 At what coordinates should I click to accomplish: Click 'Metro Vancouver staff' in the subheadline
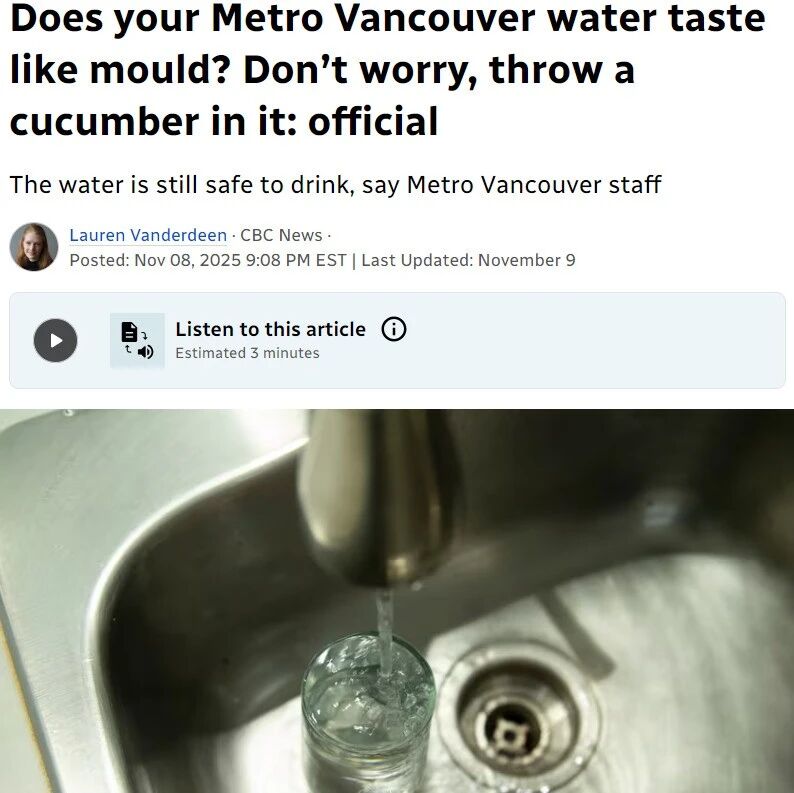[x=534, y=184]
